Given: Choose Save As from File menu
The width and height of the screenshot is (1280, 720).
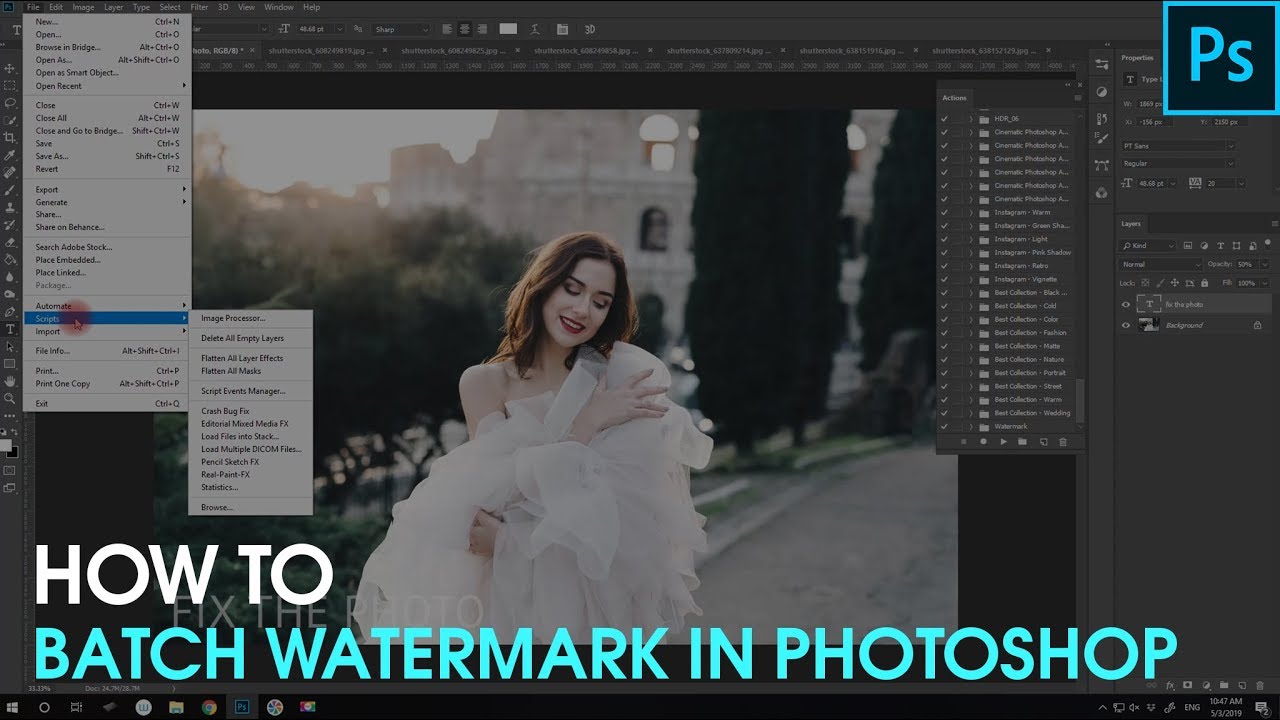Looking at the screenshot, I should point(107,156).
